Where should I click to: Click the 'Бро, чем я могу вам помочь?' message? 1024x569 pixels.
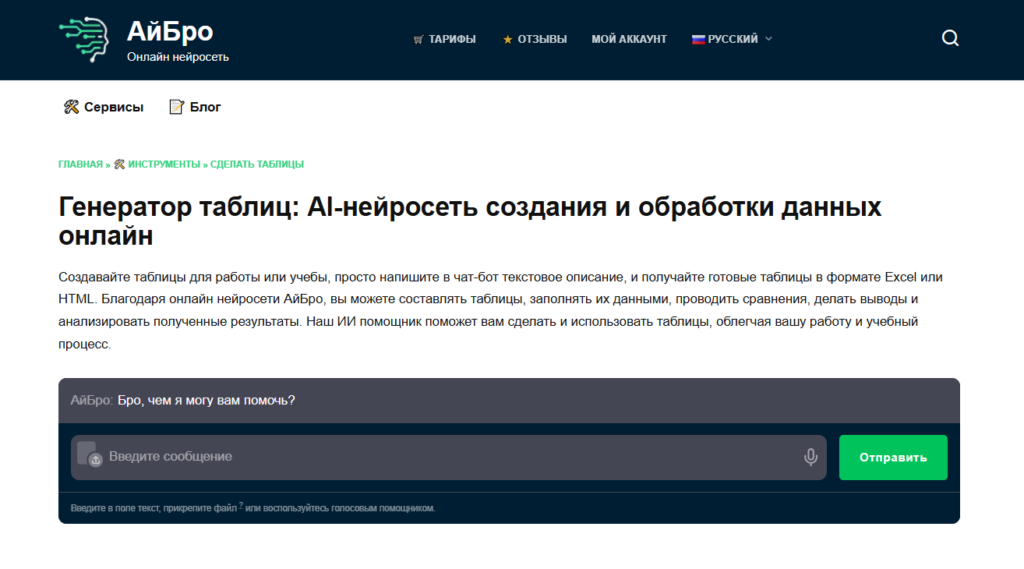click(x=206, y=400)
